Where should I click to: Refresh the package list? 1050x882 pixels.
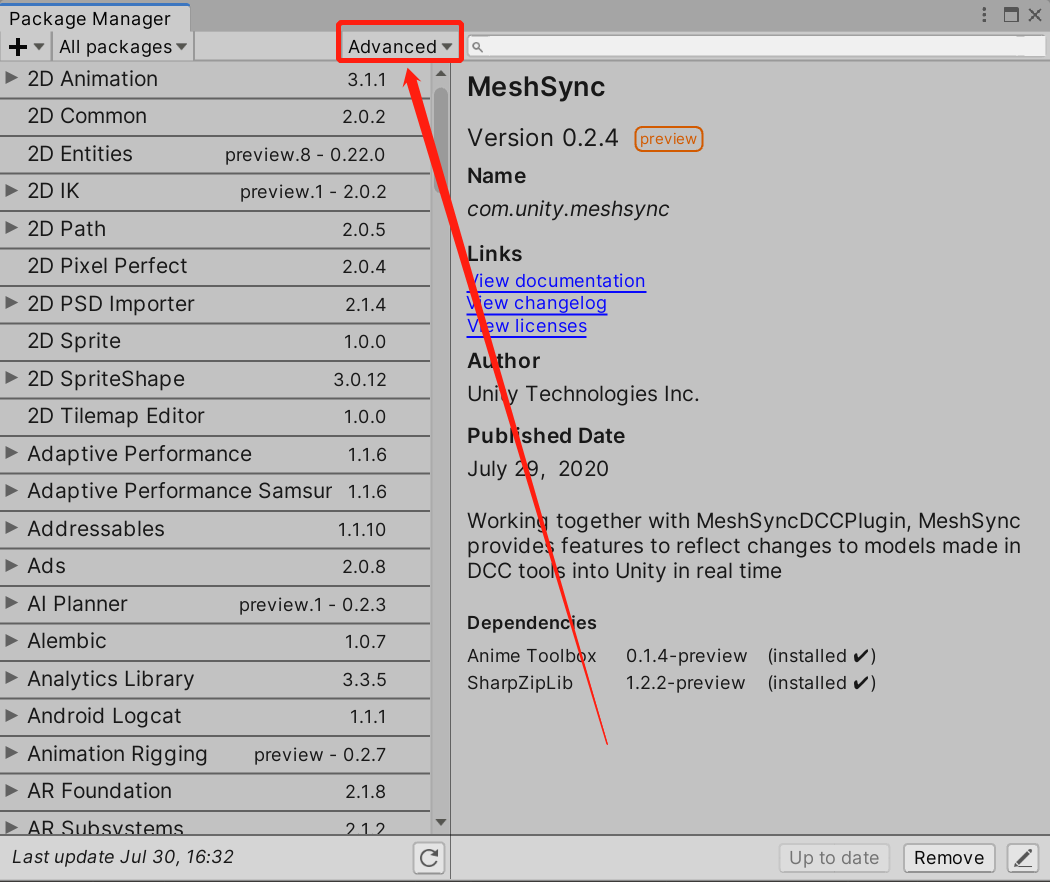(x=429, y=859)
